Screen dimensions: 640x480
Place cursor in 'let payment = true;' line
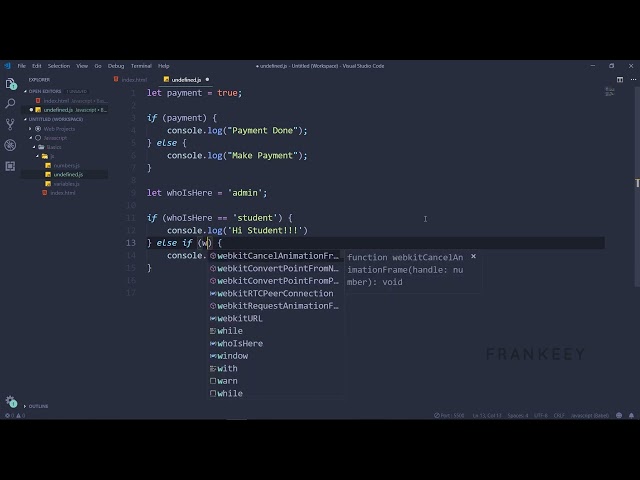[194, 93]
